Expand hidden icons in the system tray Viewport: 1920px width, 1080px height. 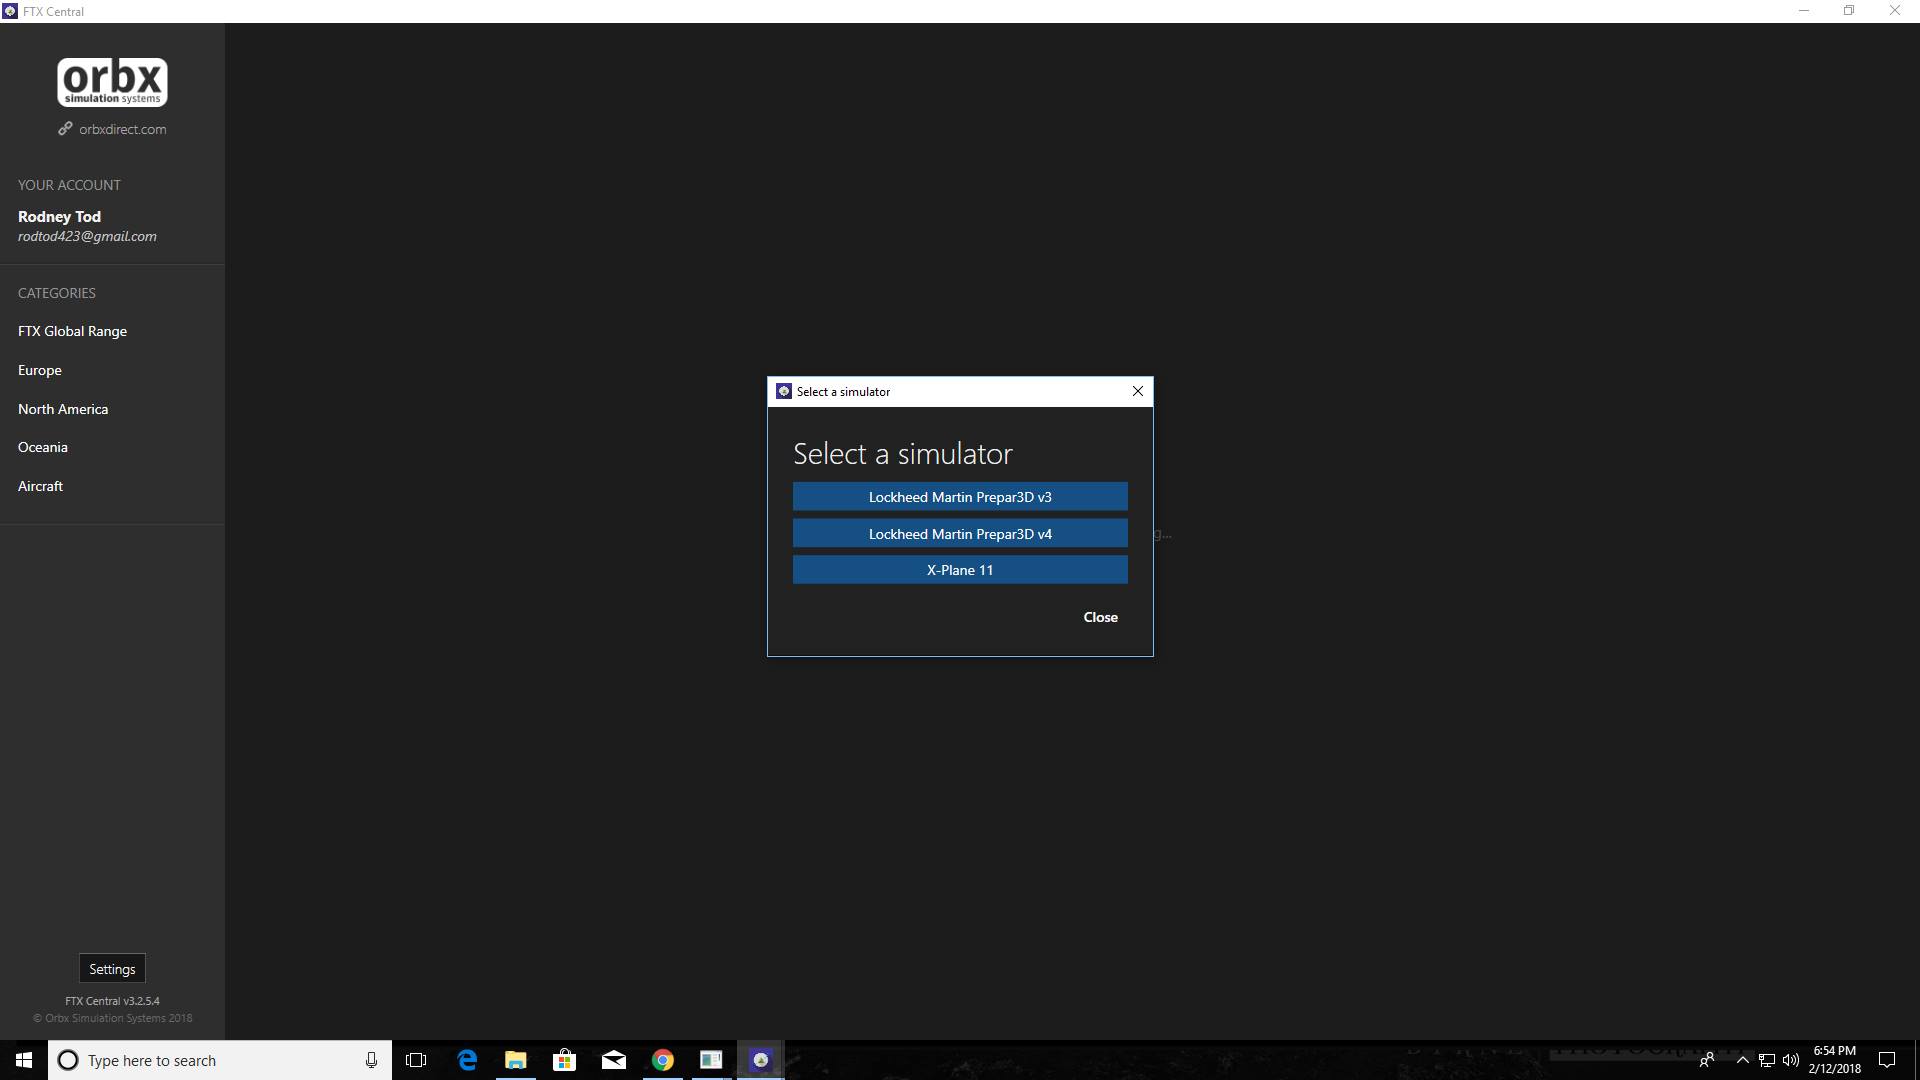1742,1060
